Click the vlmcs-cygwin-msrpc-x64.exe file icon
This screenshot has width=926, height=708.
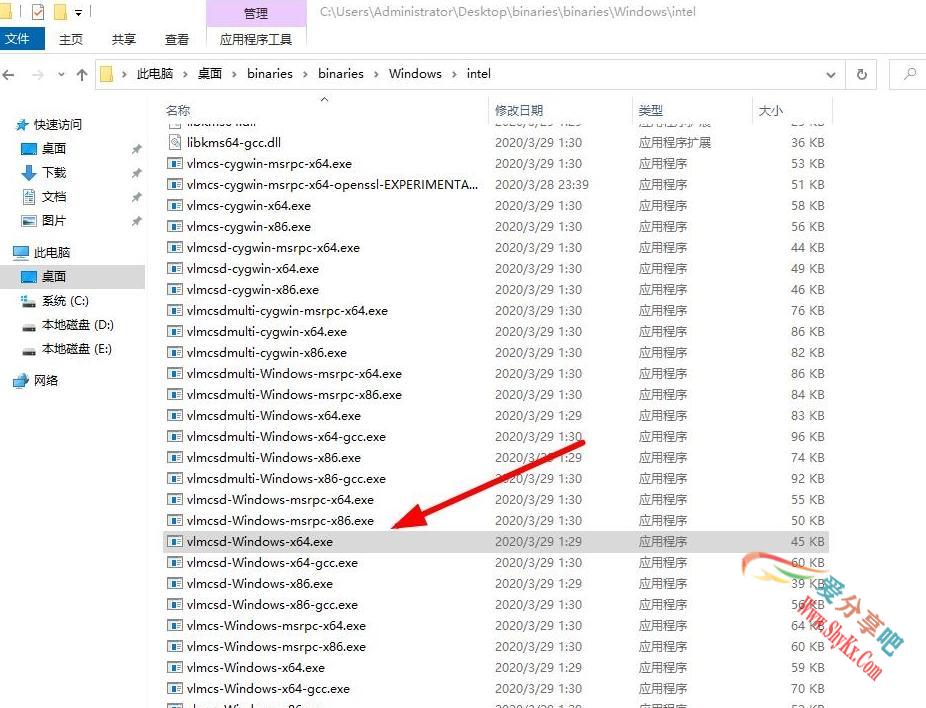coord(174,164)
